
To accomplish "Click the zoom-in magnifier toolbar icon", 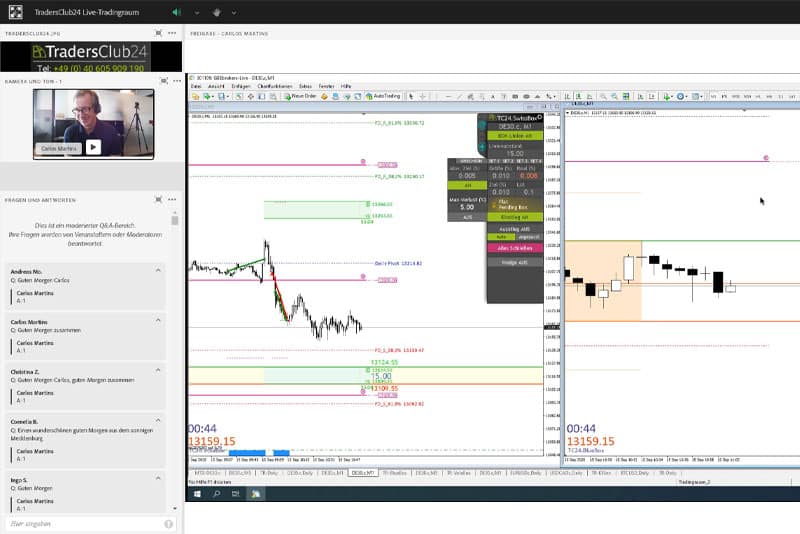I will [x=603, y=96].
